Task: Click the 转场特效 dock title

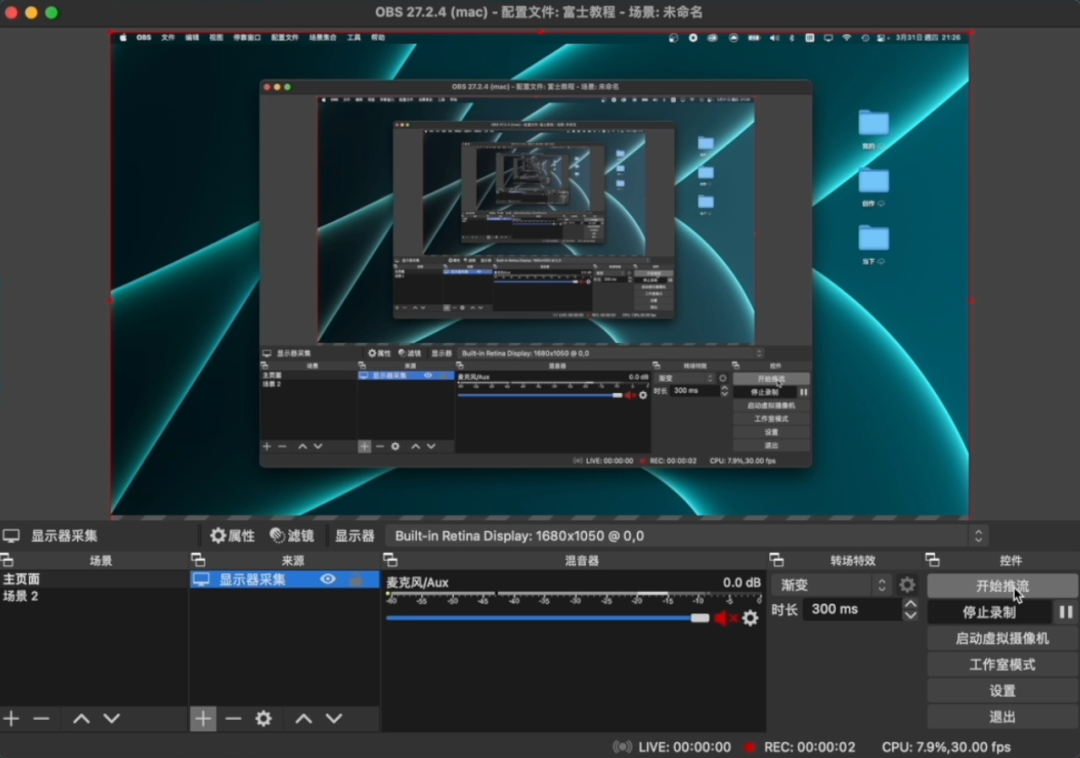Action: tap(853, 560)
